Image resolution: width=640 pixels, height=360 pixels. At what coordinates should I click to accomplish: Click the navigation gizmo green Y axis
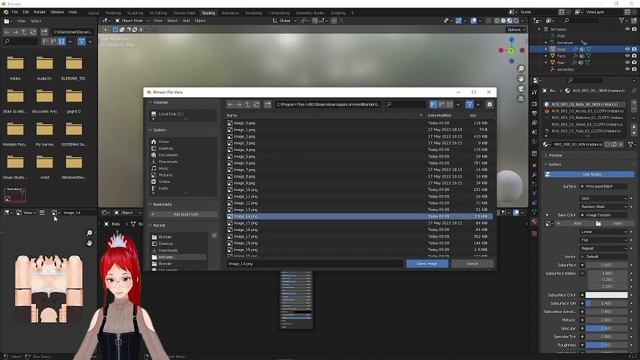coord(511,51)
